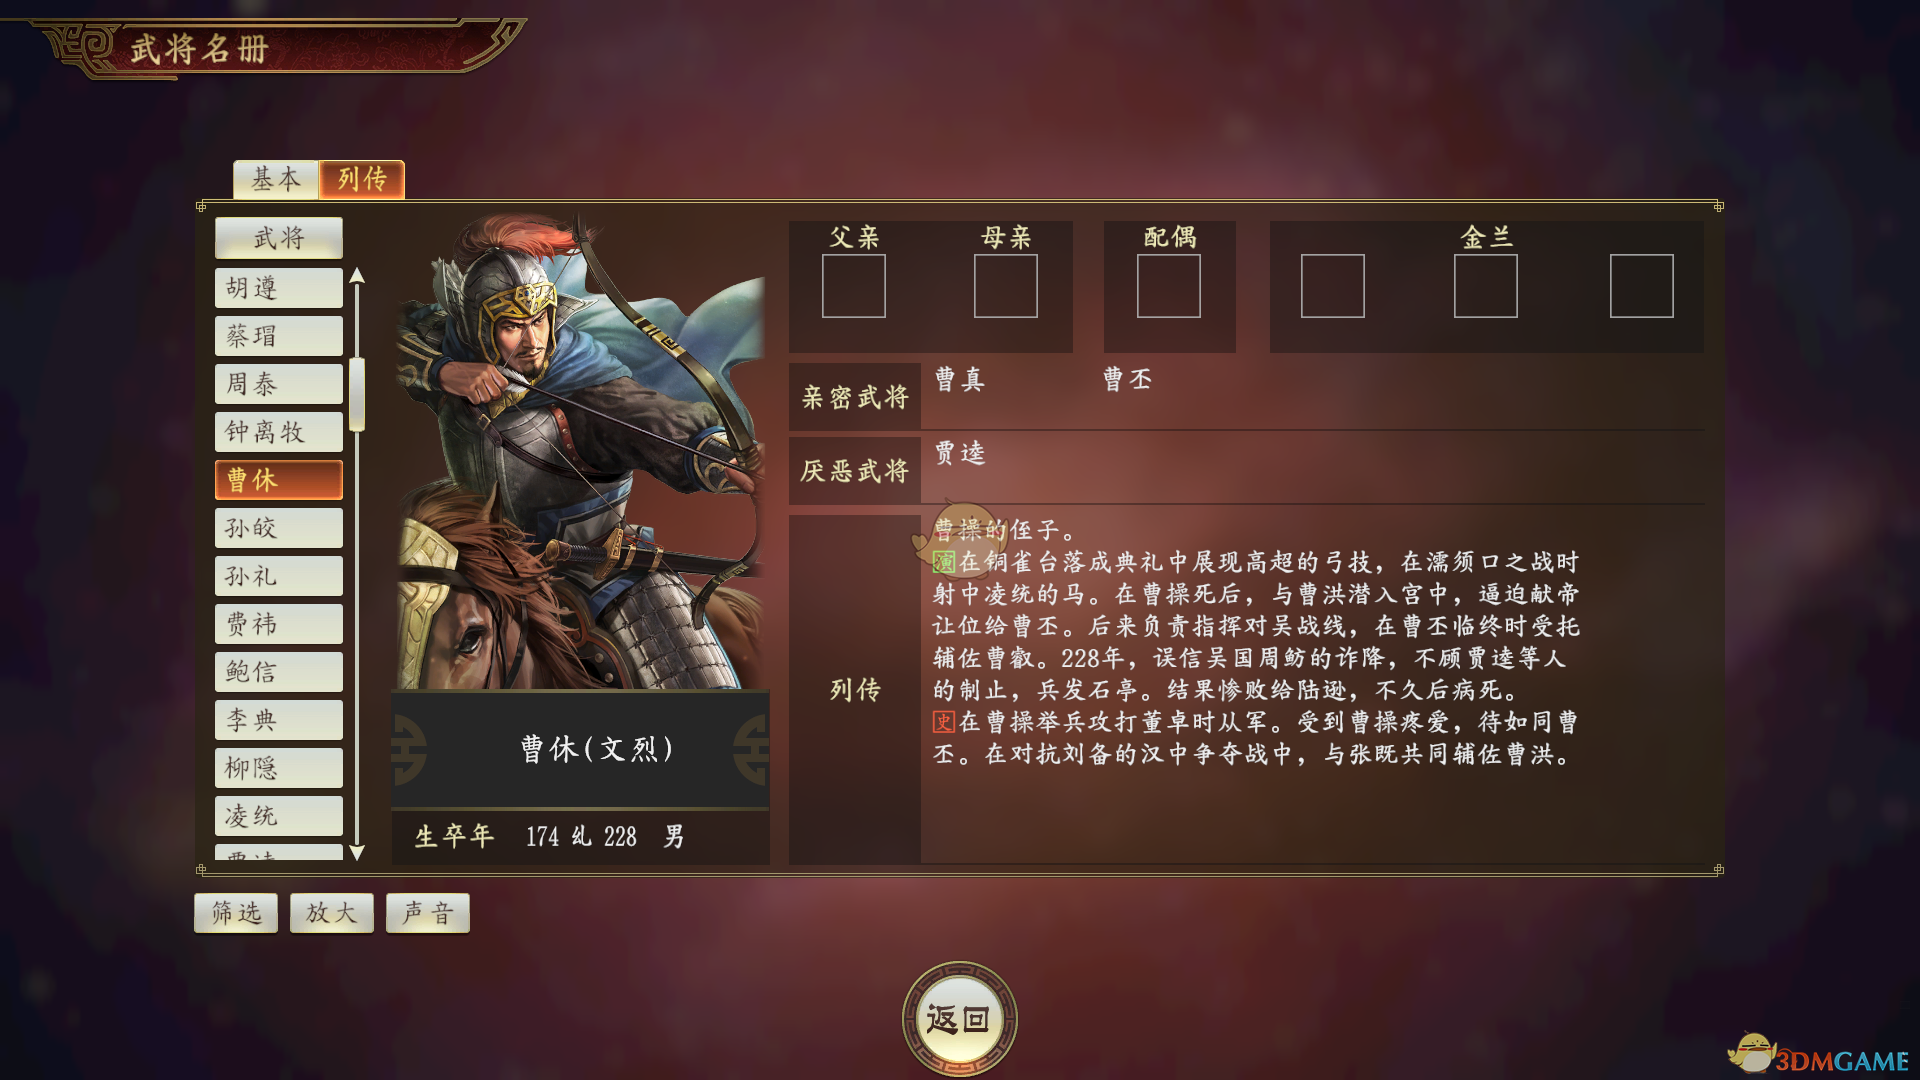
Task: Click close officer 曹真 name
Action: point(960,379)
